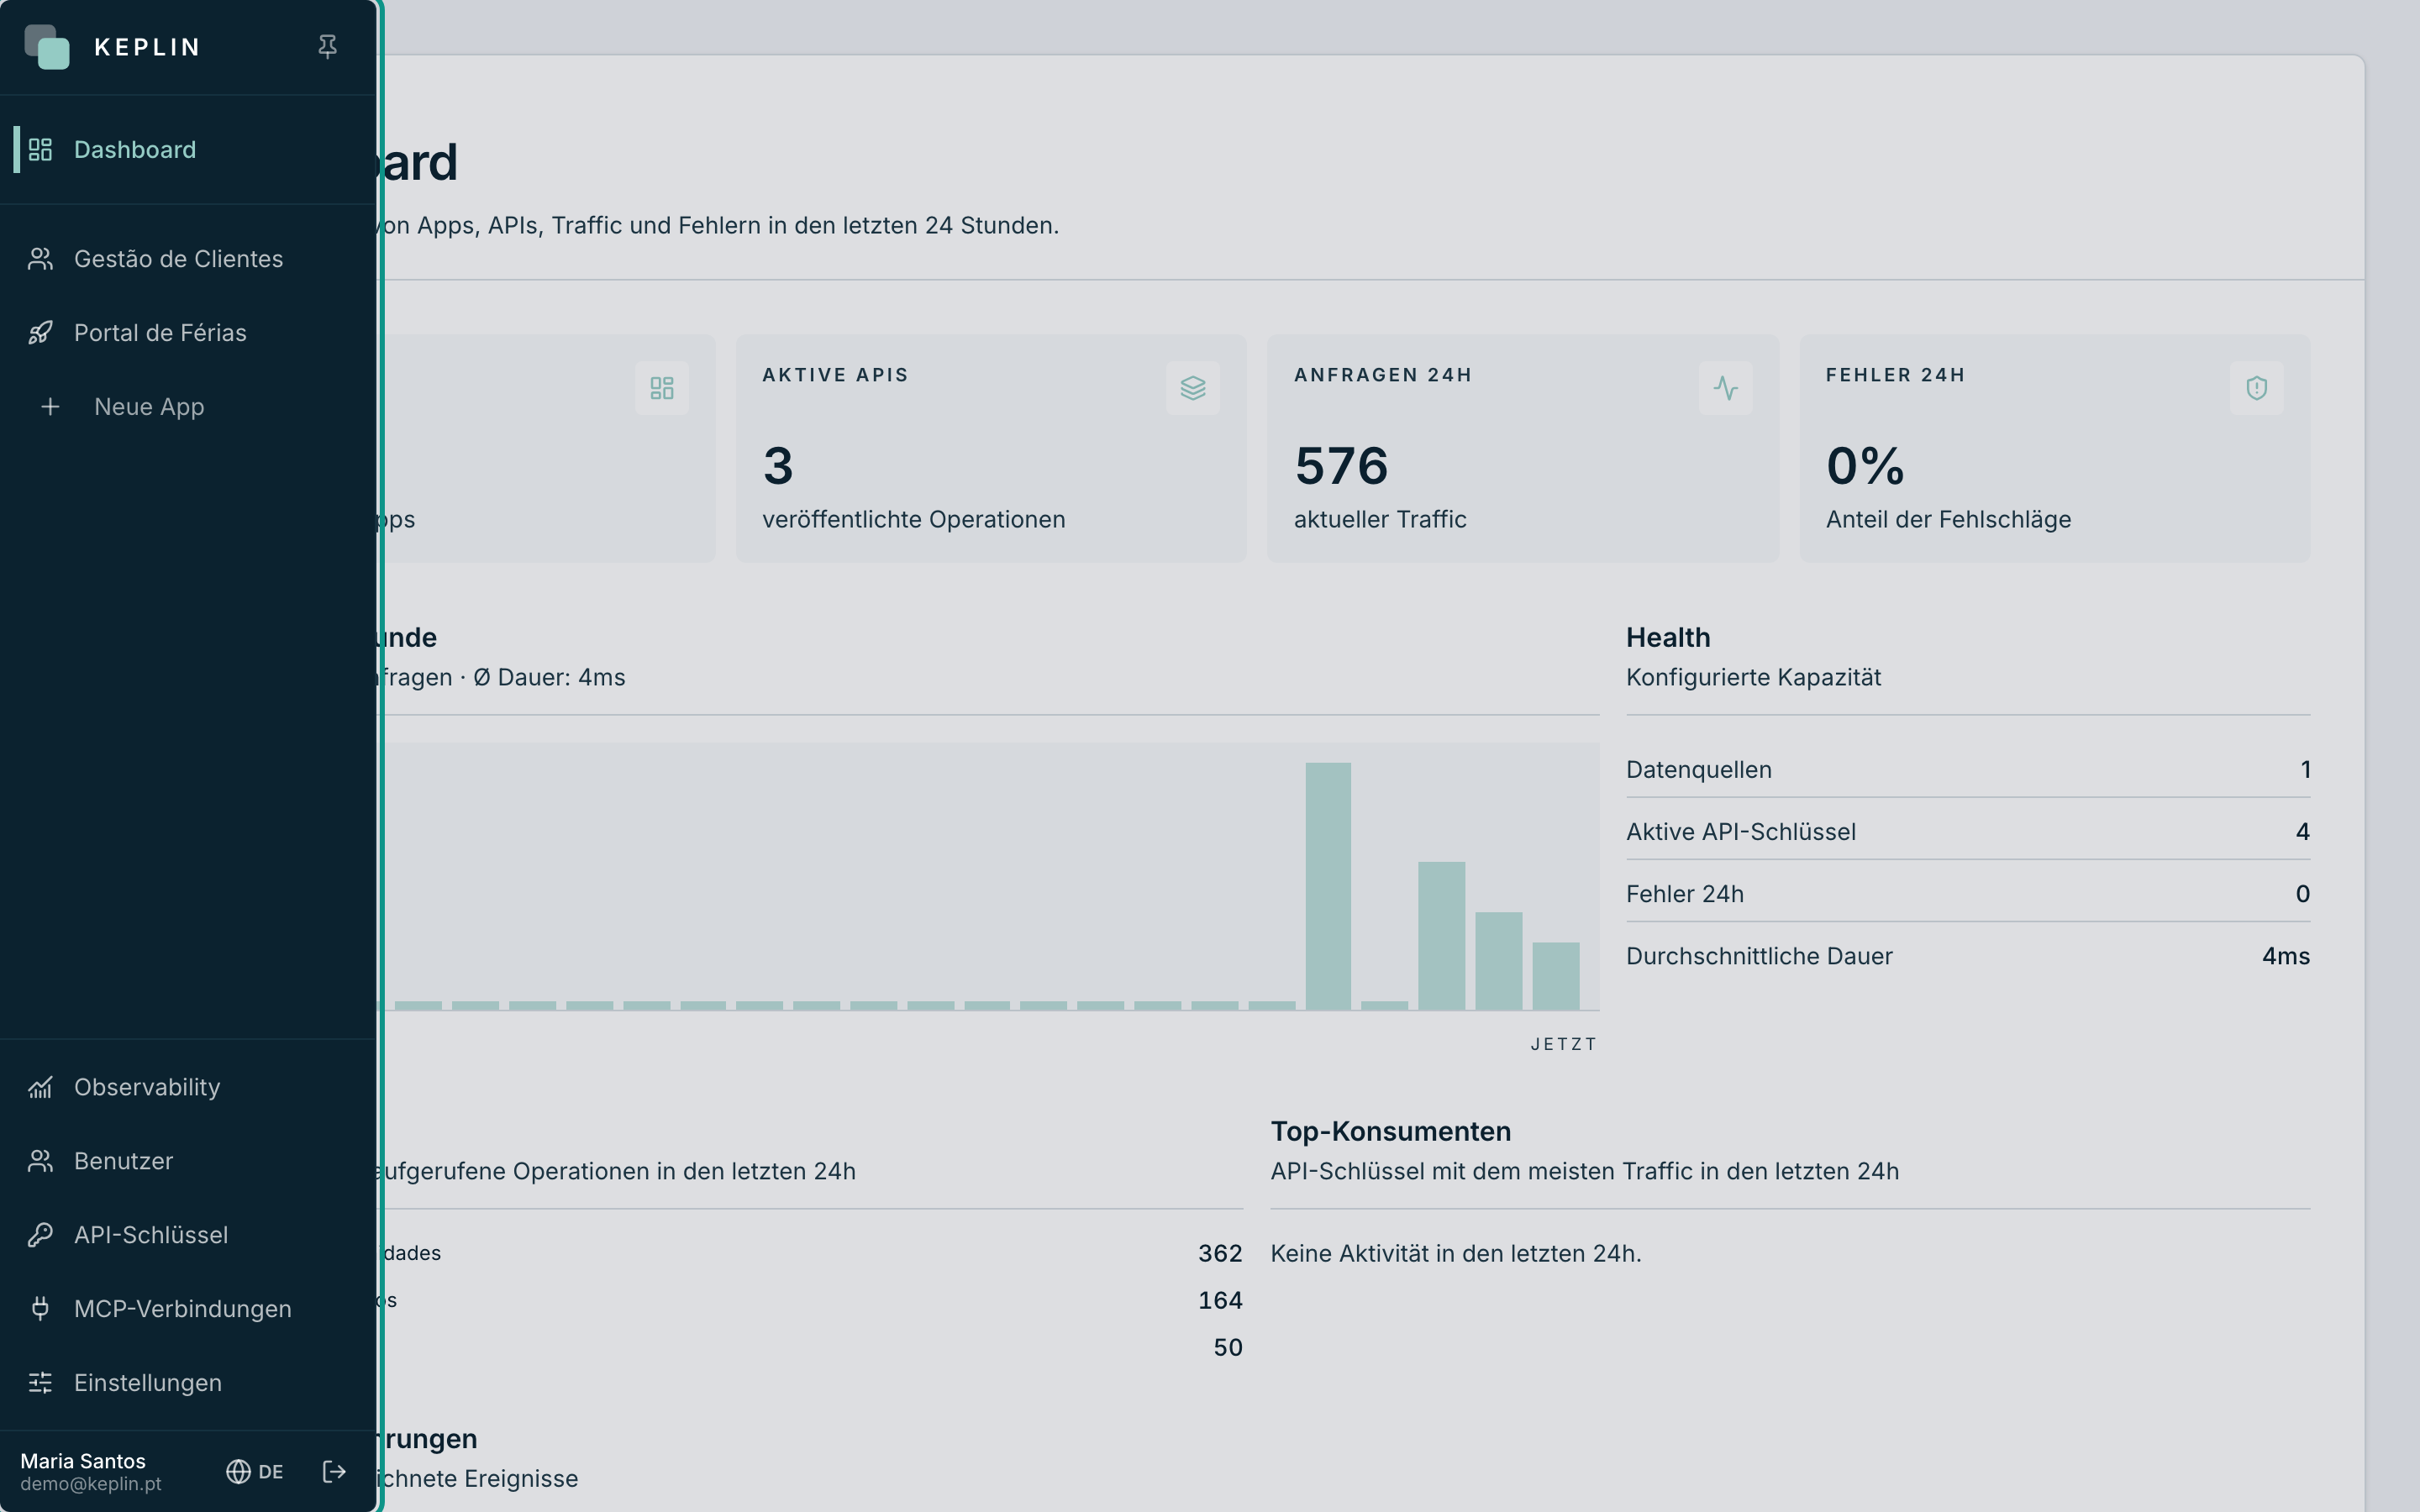This screenshot has width=2420, height=1512.
Task: Click the Maria Santos user profile
Action: [91, 1471]
